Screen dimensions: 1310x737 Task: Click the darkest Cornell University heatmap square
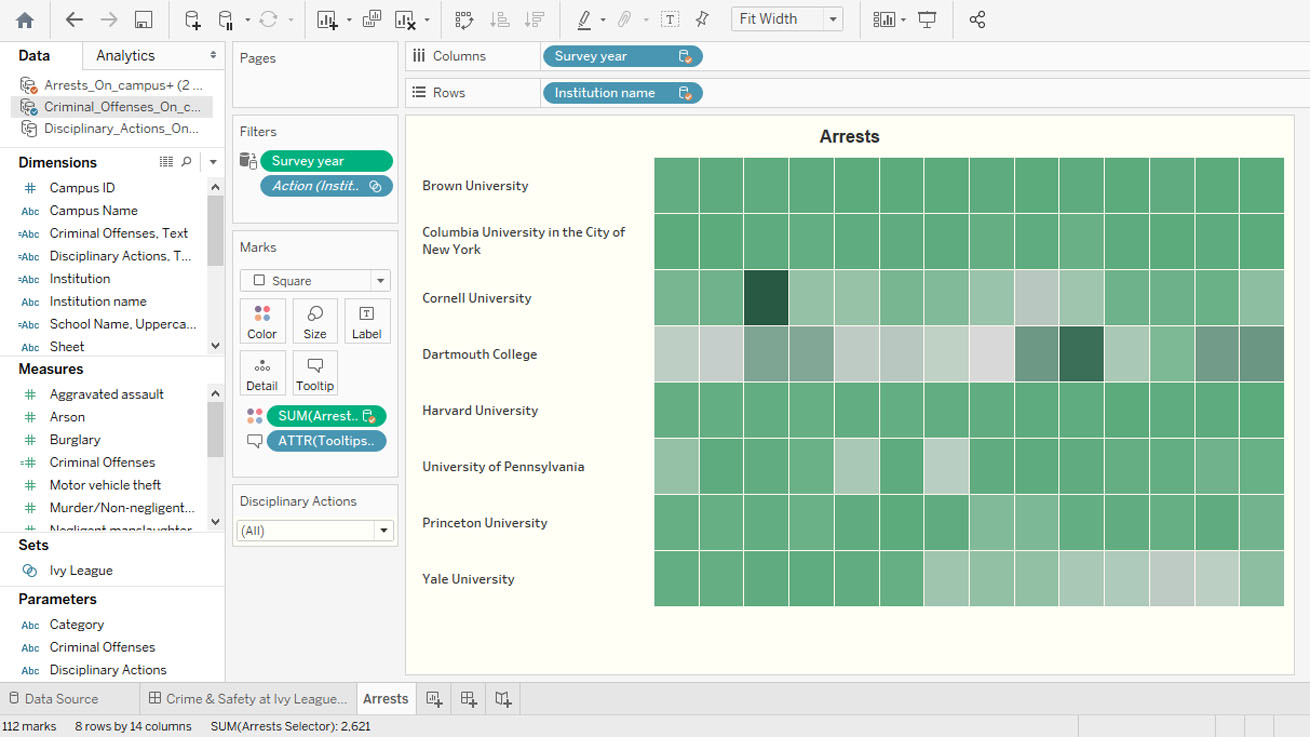[x=766, y=298]
